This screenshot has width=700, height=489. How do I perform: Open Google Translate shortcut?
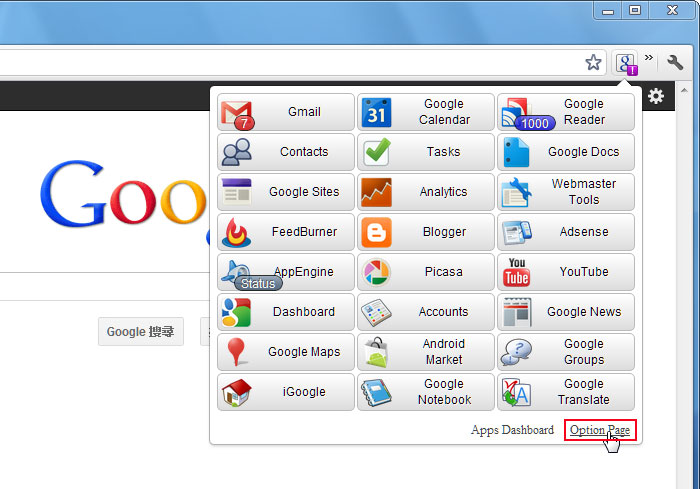pyautogui.click(x=566, y=392)
